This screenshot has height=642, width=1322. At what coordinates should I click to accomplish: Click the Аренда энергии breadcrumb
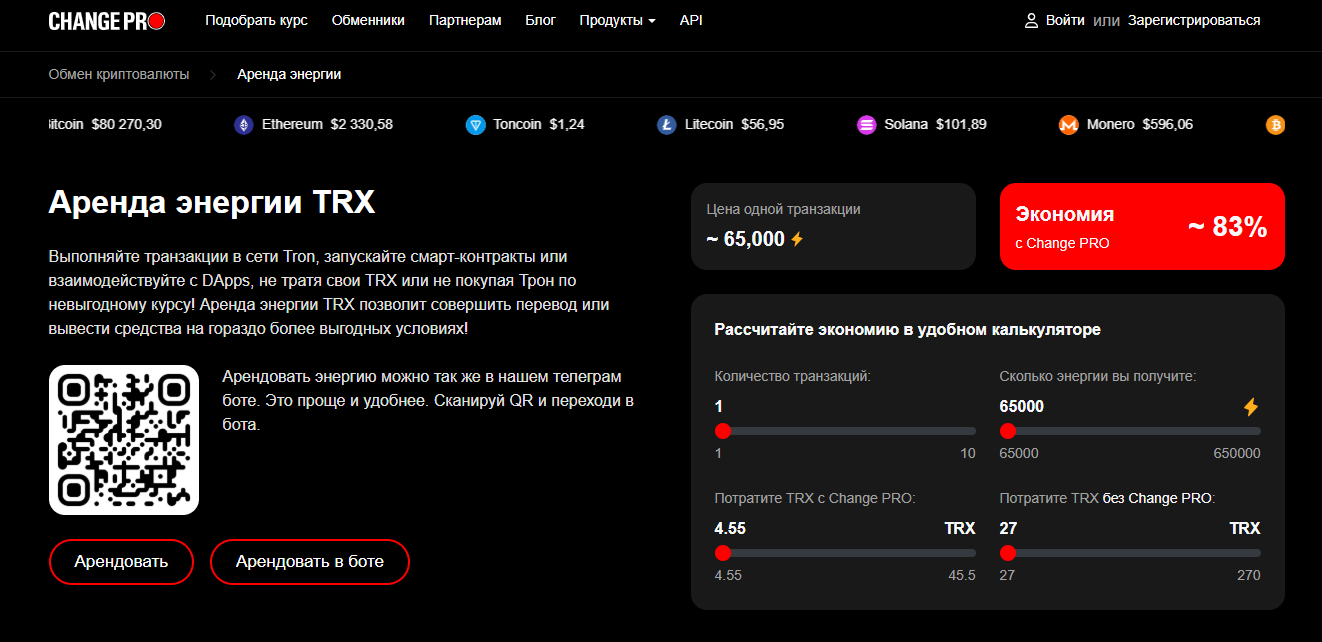tap(289, 74)
